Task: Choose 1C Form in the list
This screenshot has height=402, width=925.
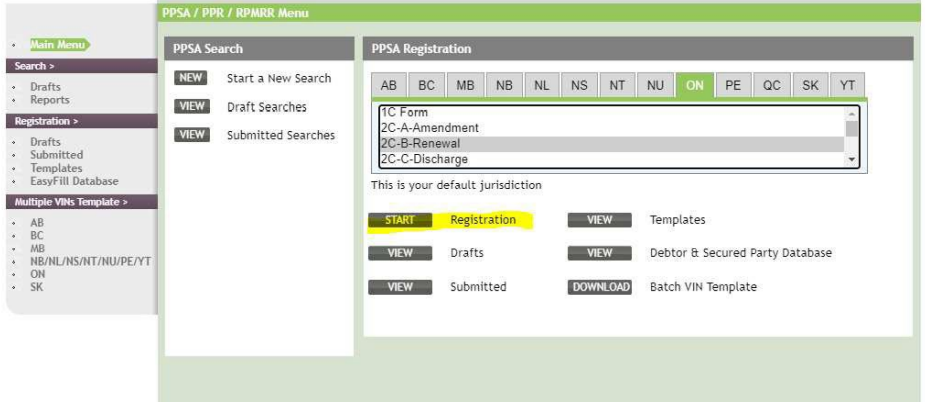Action: click(x=612, y=113)
